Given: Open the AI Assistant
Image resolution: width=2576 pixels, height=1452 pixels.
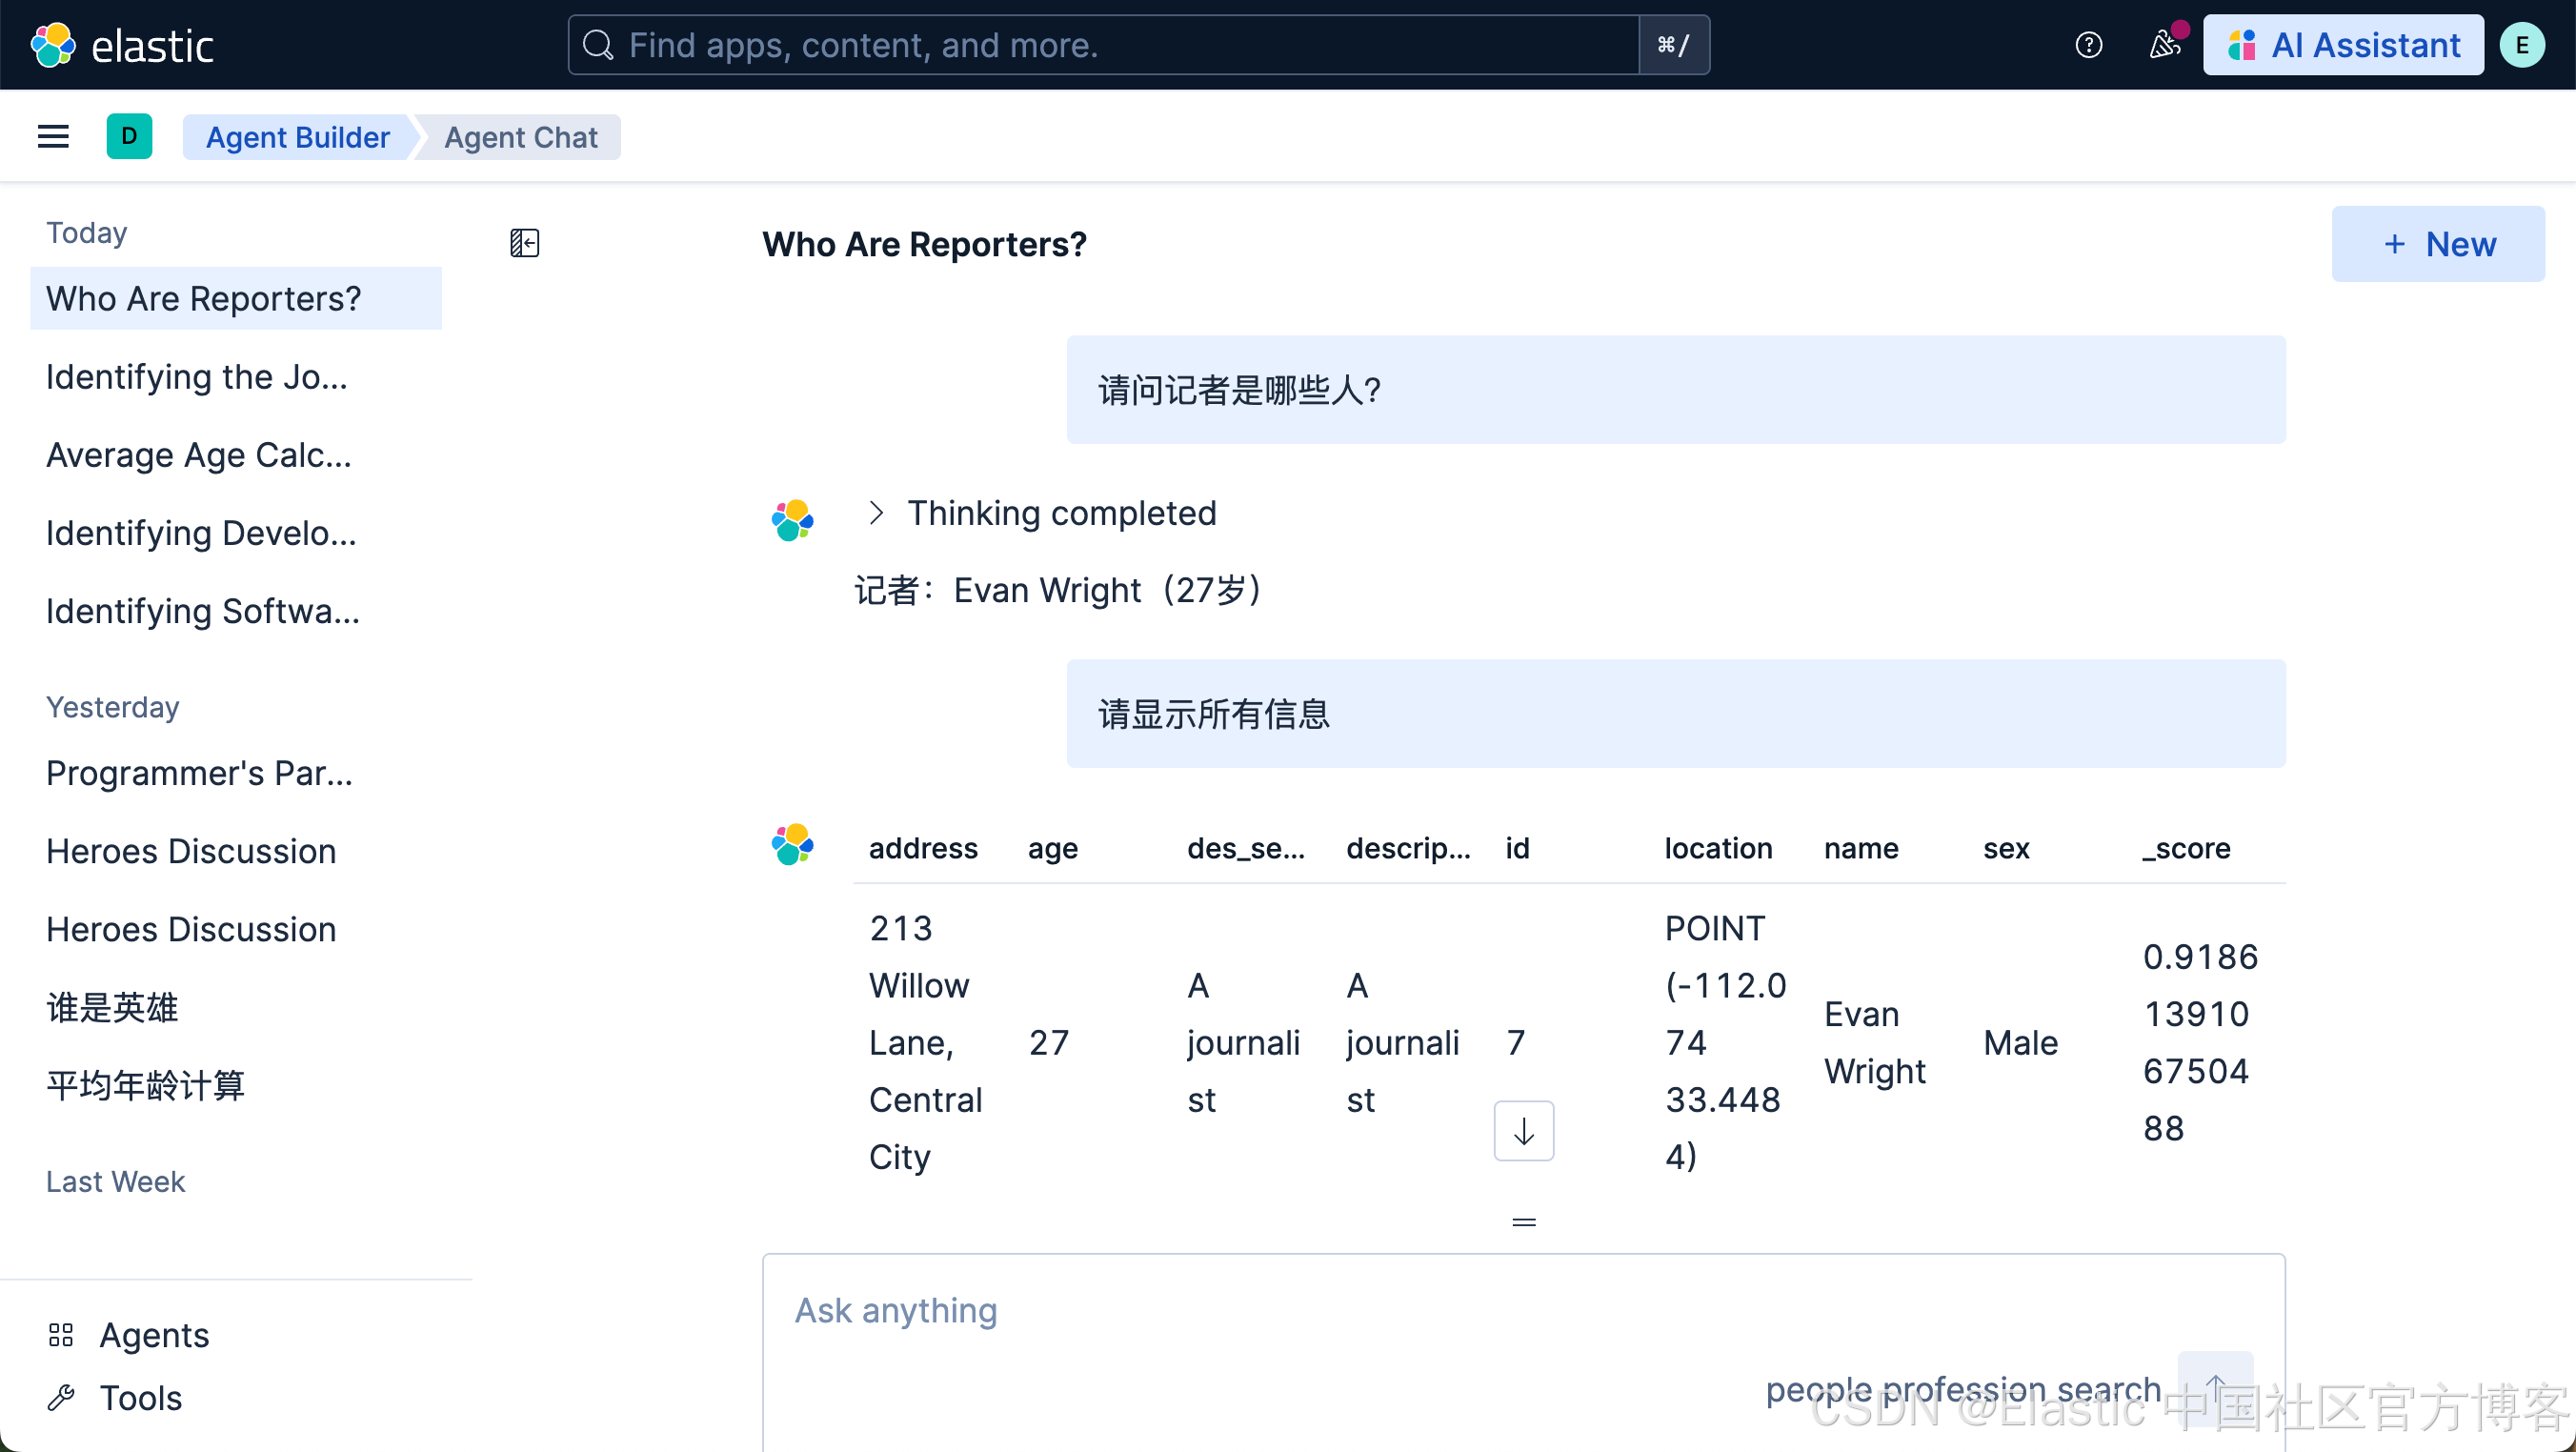Looking at the screenshot, I should pyautogui.click(x=2343, y=45).
